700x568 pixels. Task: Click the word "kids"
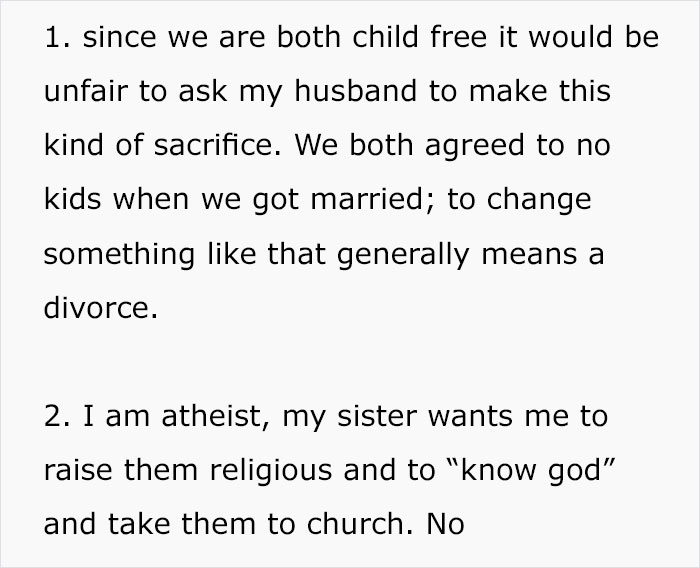[76, 197]
